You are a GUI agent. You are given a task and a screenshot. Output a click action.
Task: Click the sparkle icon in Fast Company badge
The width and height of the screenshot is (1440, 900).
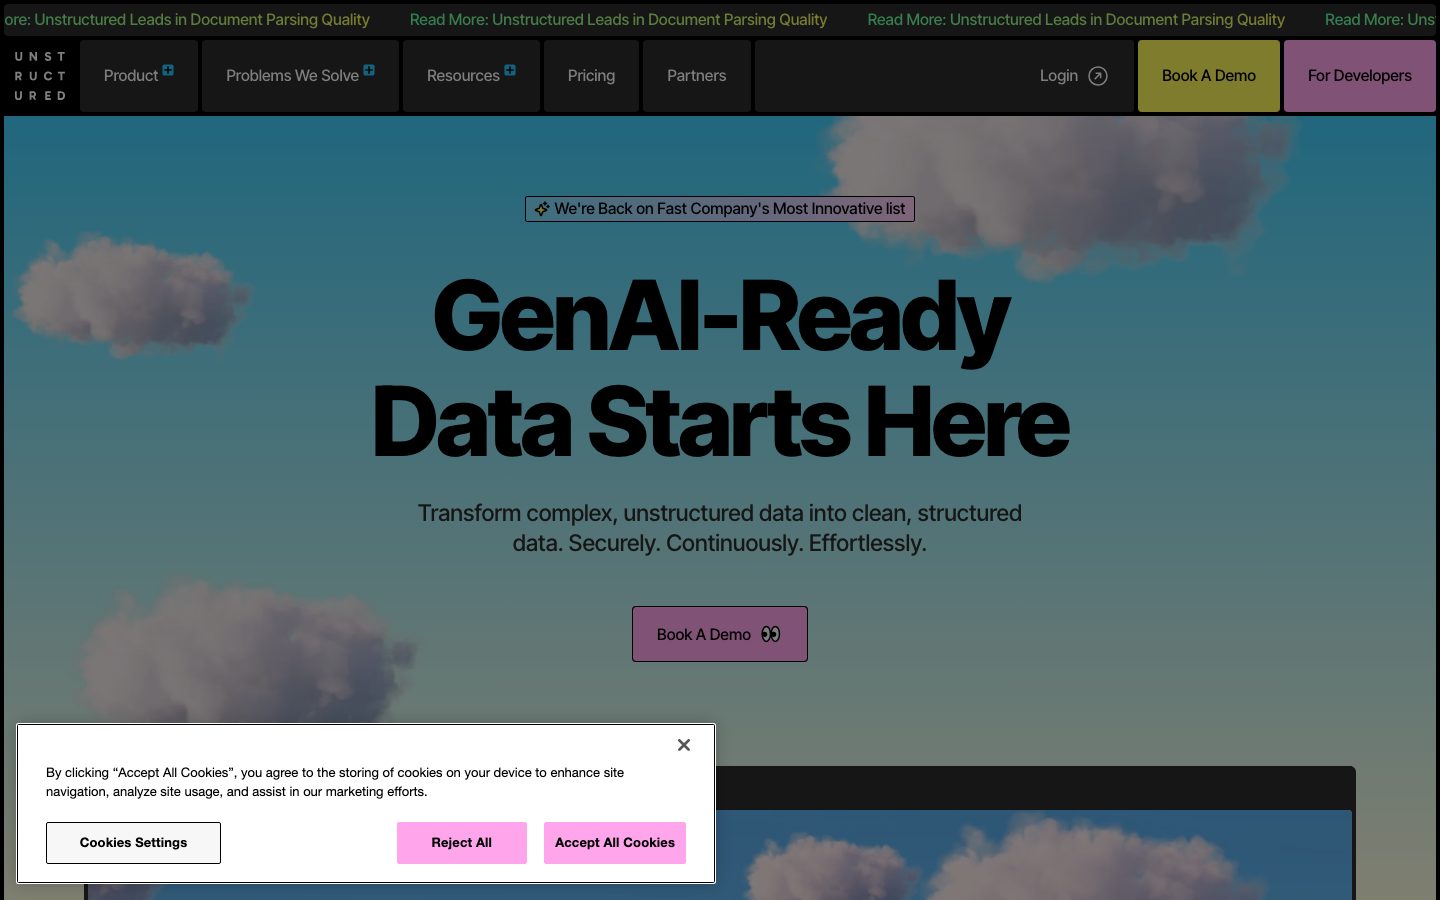click(x=542, y=209)
